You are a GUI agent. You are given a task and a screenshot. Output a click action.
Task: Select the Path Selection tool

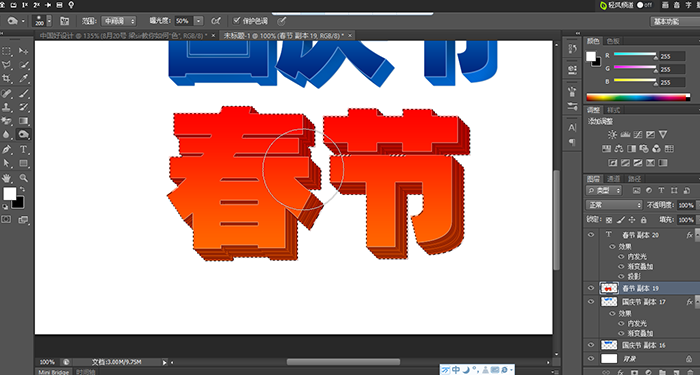(7, 163)
